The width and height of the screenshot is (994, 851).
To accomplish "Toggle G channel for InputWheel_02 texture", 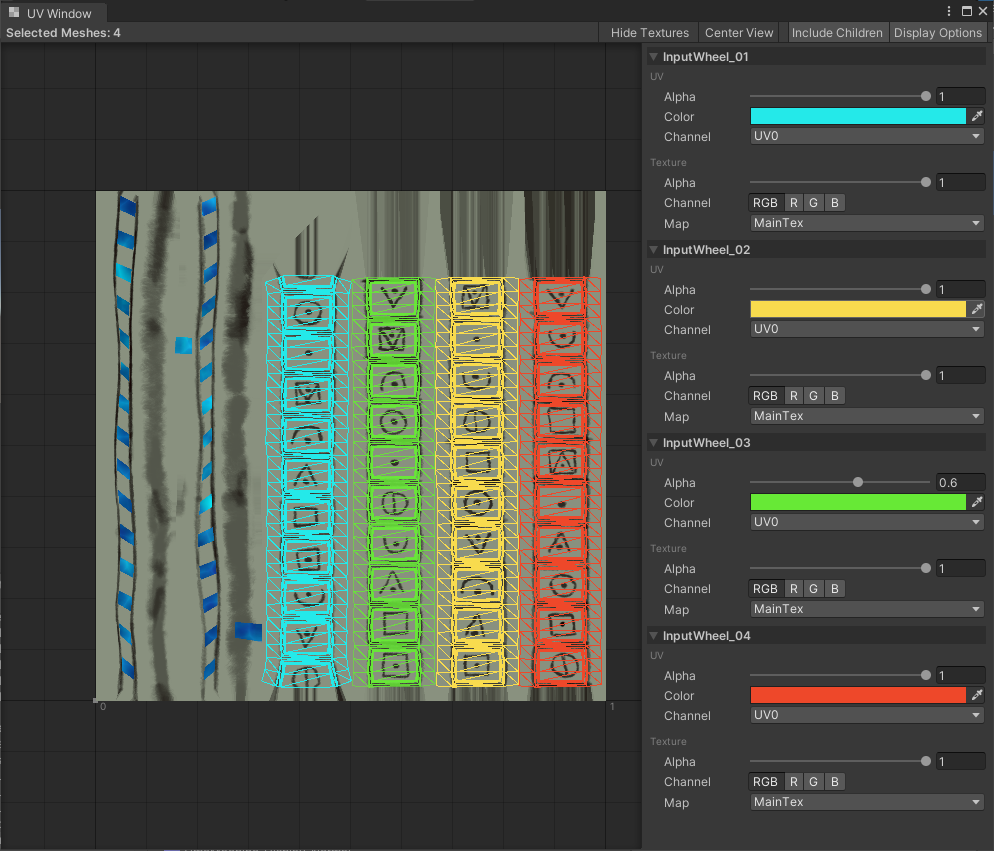I will [813, 396].
